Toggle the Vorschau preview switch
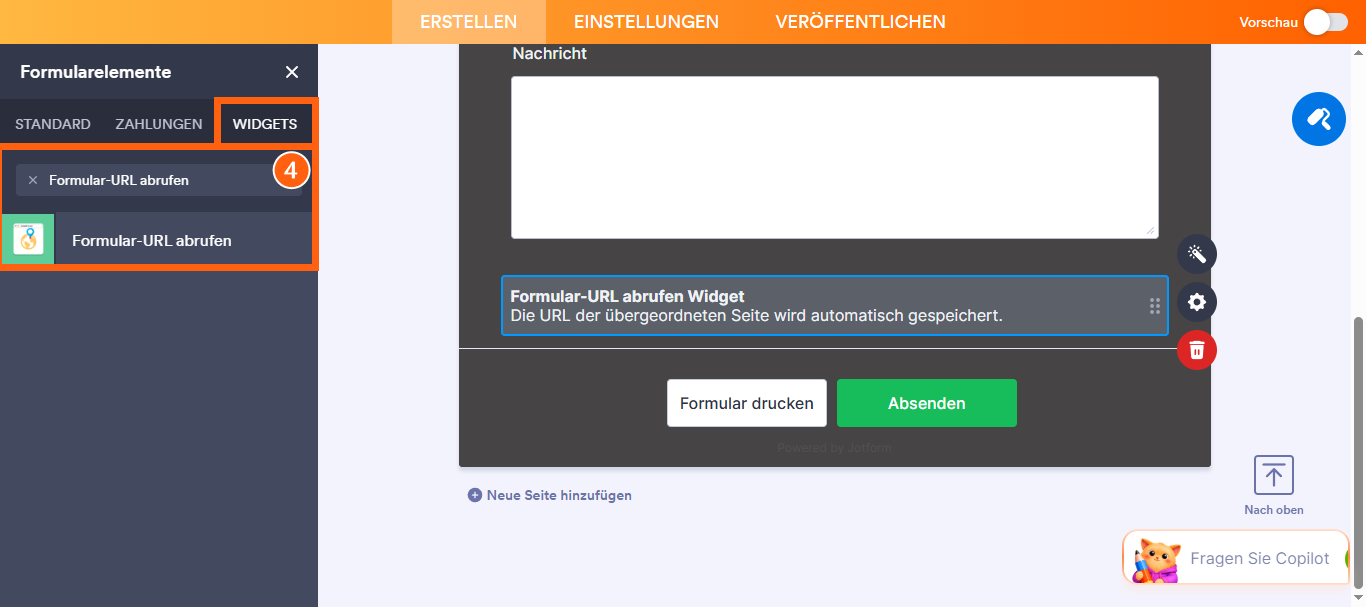 1326,22
